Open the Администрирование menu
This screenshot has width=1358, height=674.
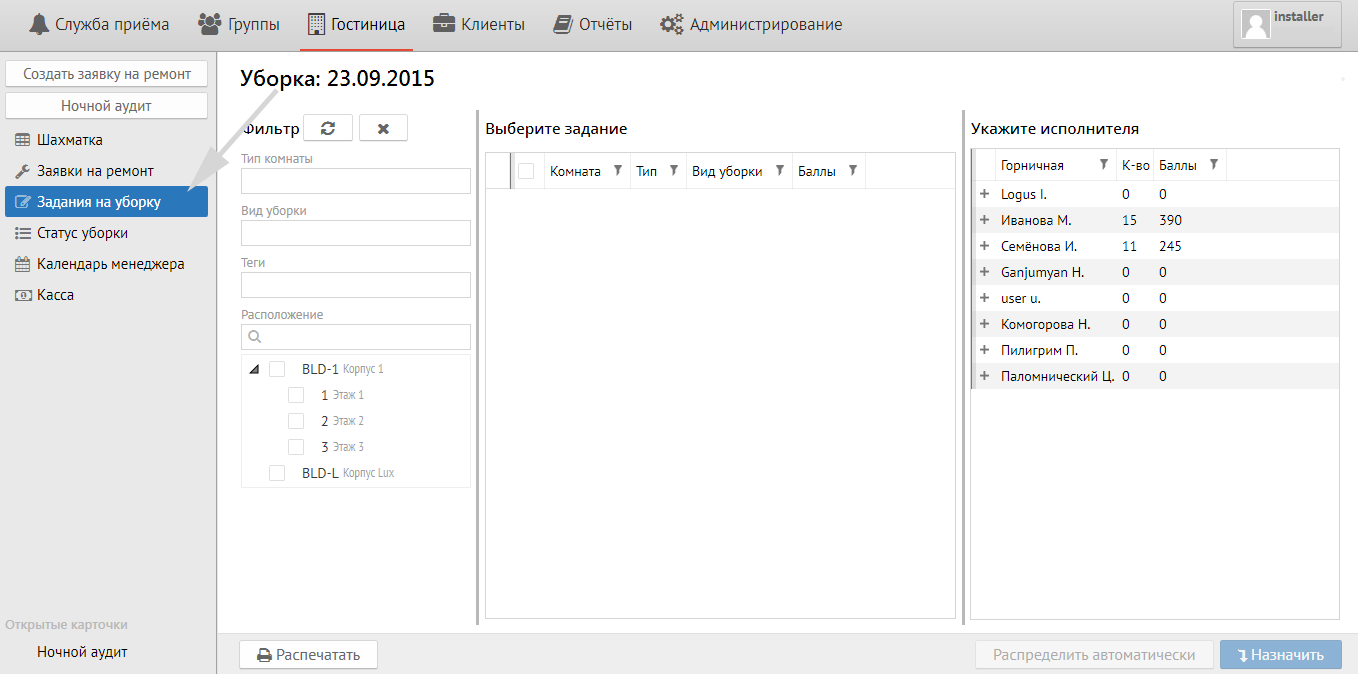751,24
